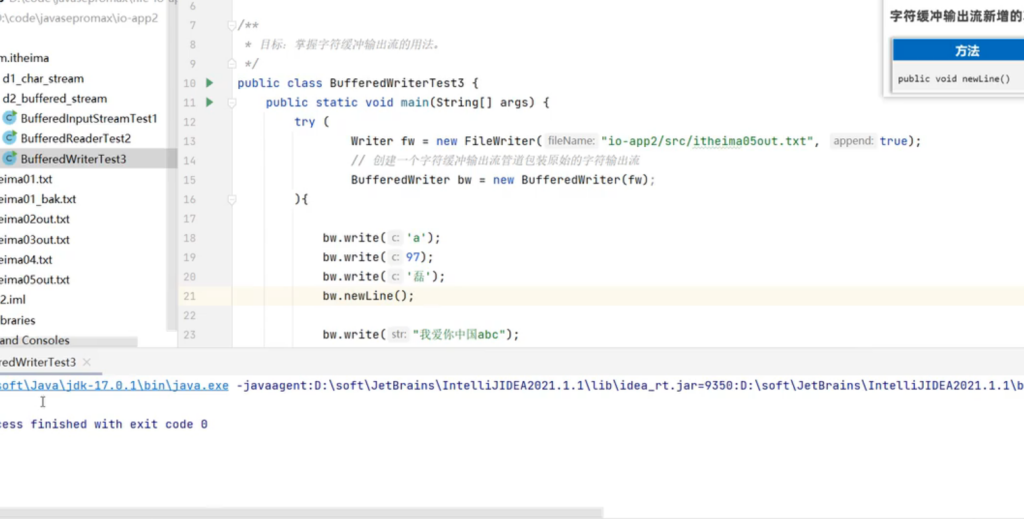Screen dimensions: 1024x519
Task: Collapse the Javadoc comment fold marker
Action: [x=232, y=25]
